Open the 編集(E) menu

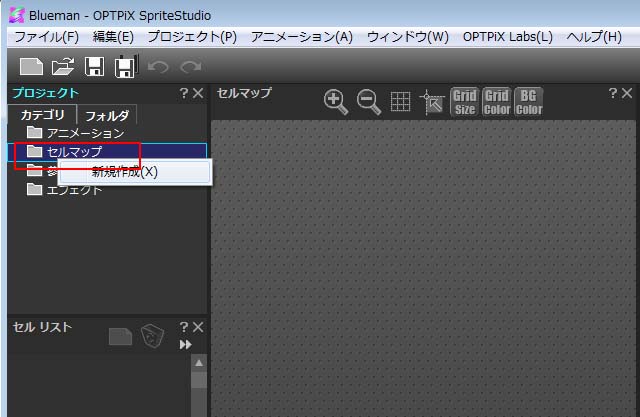tap(113, 37)
